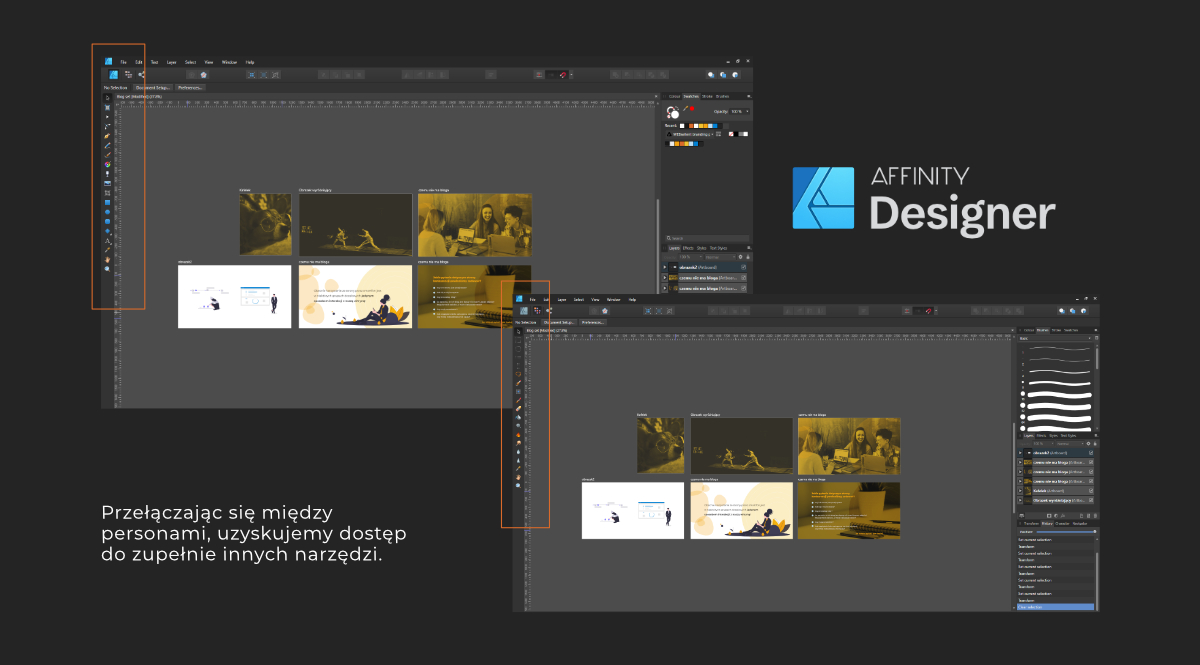This screenshot has width=1200, height=665.
Task: Select Erase Brush tool in lower window
Action: [518, 409]
